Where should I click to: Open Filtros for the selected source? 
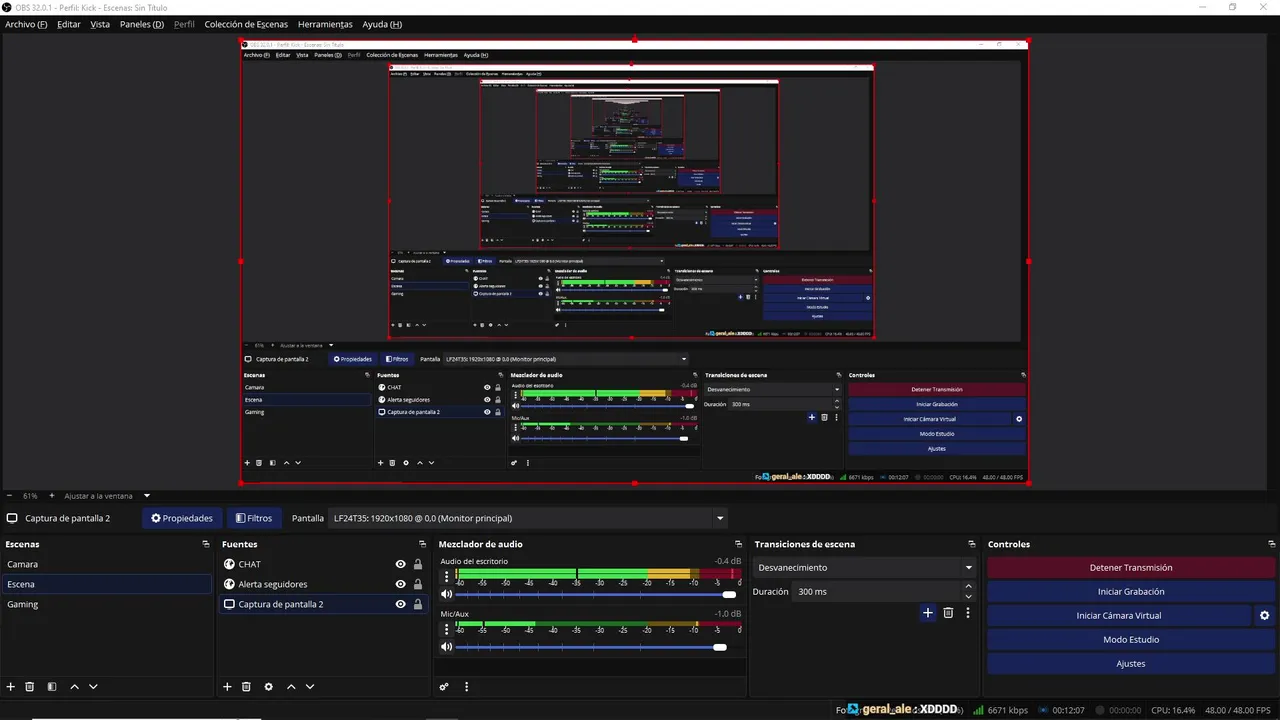click(x=253, y=518)
